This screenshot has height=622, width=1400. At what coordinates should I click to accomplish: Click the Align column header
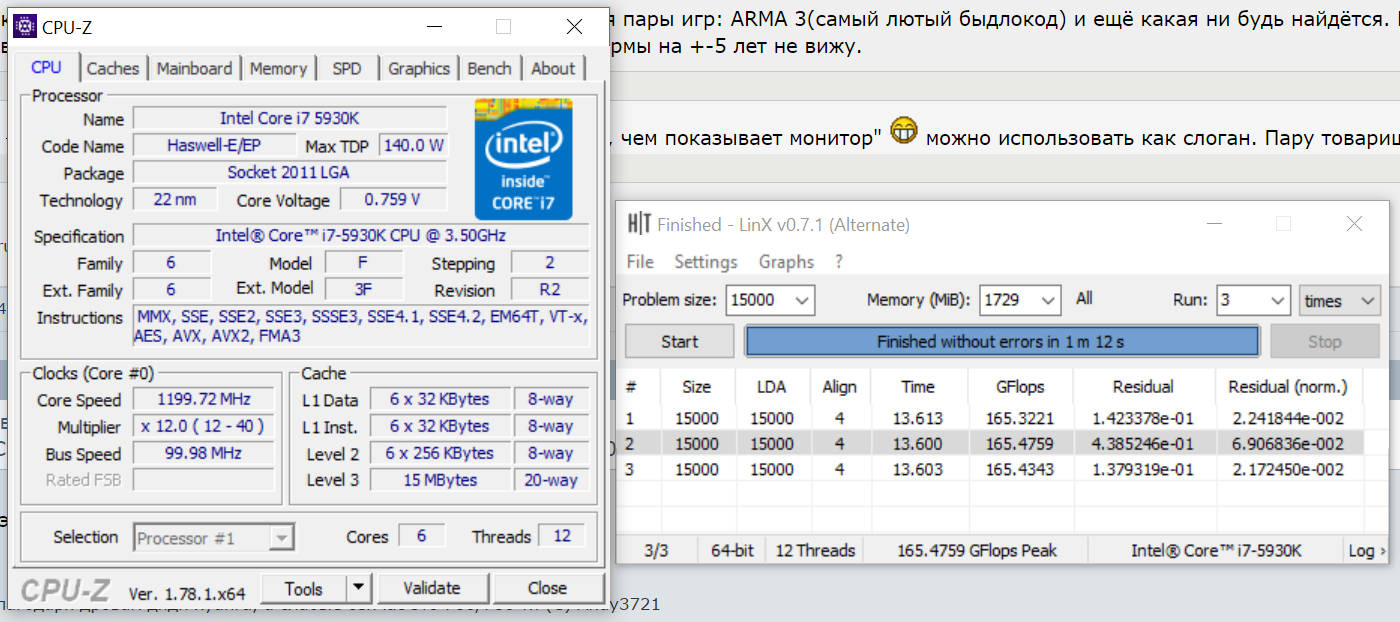click(839, 386)
